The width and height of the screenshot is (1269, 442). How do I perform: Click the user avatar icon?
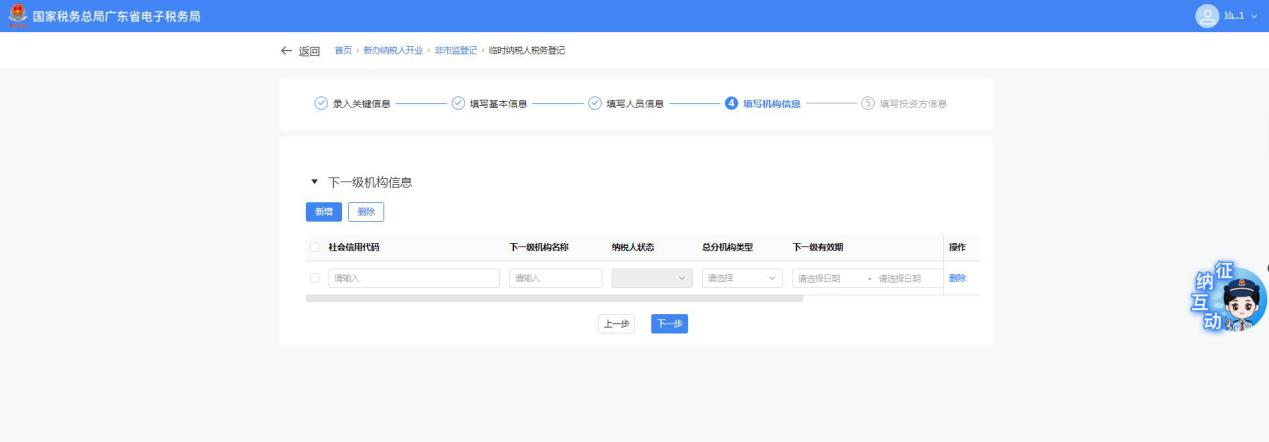tap(1207, 16)
